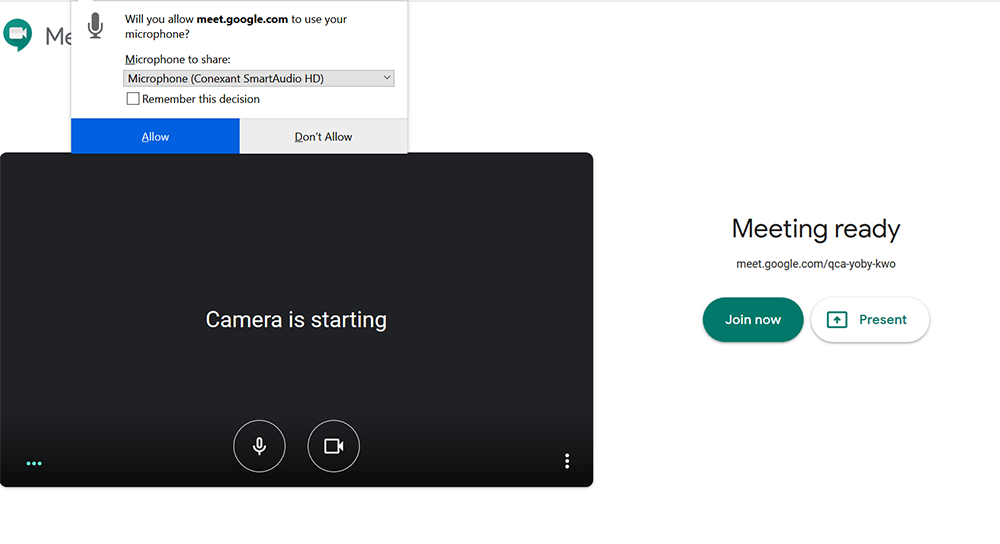Viewport: 1000px width, 544px height.
Task: Click the Microphone to share label
Action: (x=178, y=59)
